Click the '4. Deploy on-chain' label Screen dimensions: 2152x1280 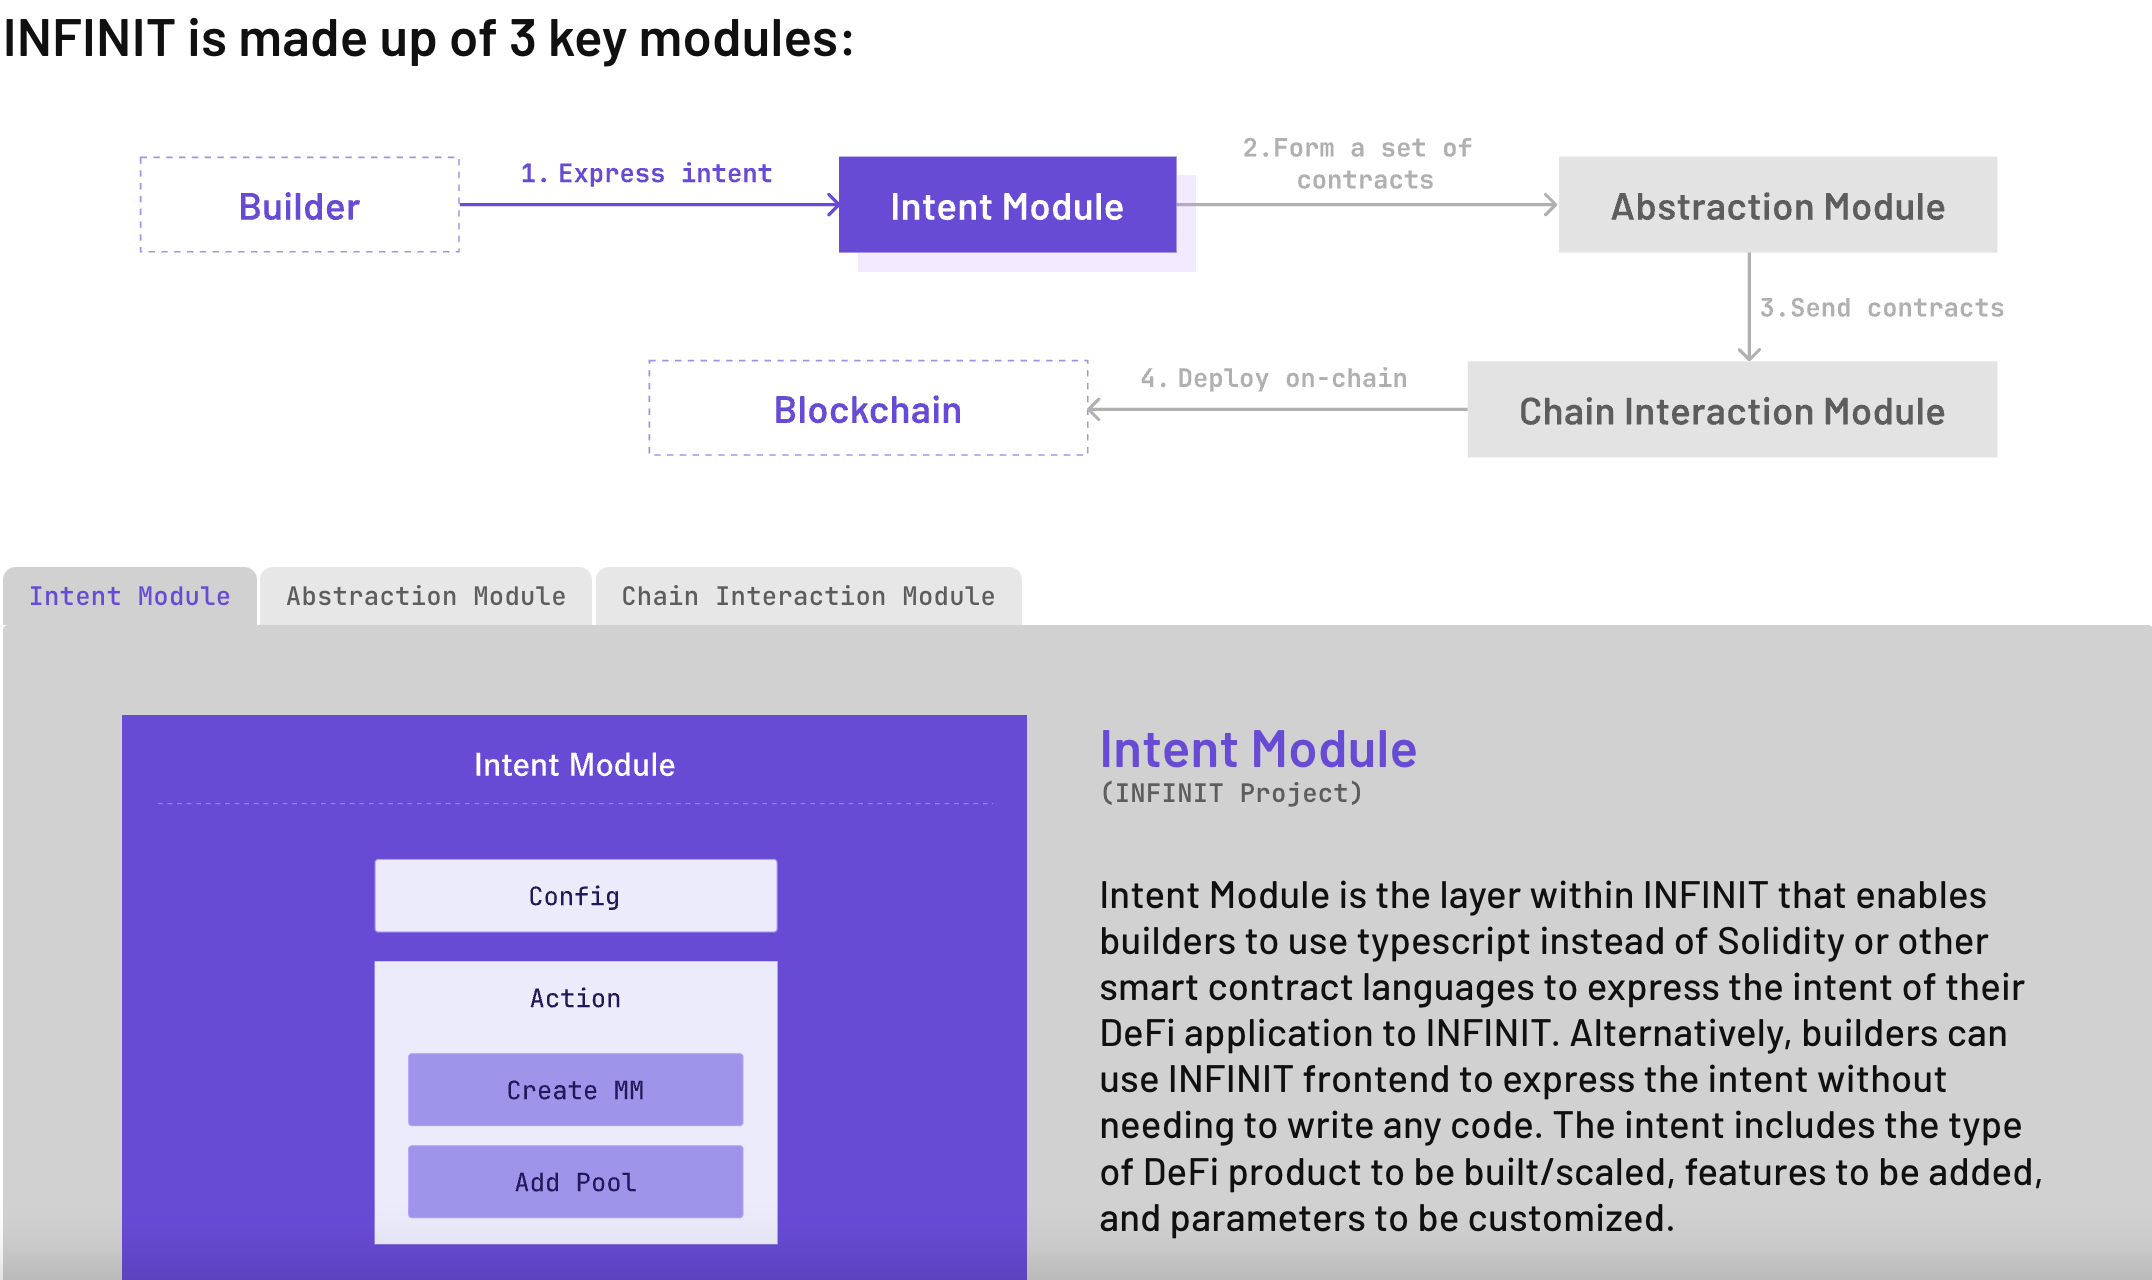click(x=1273, y=379)
